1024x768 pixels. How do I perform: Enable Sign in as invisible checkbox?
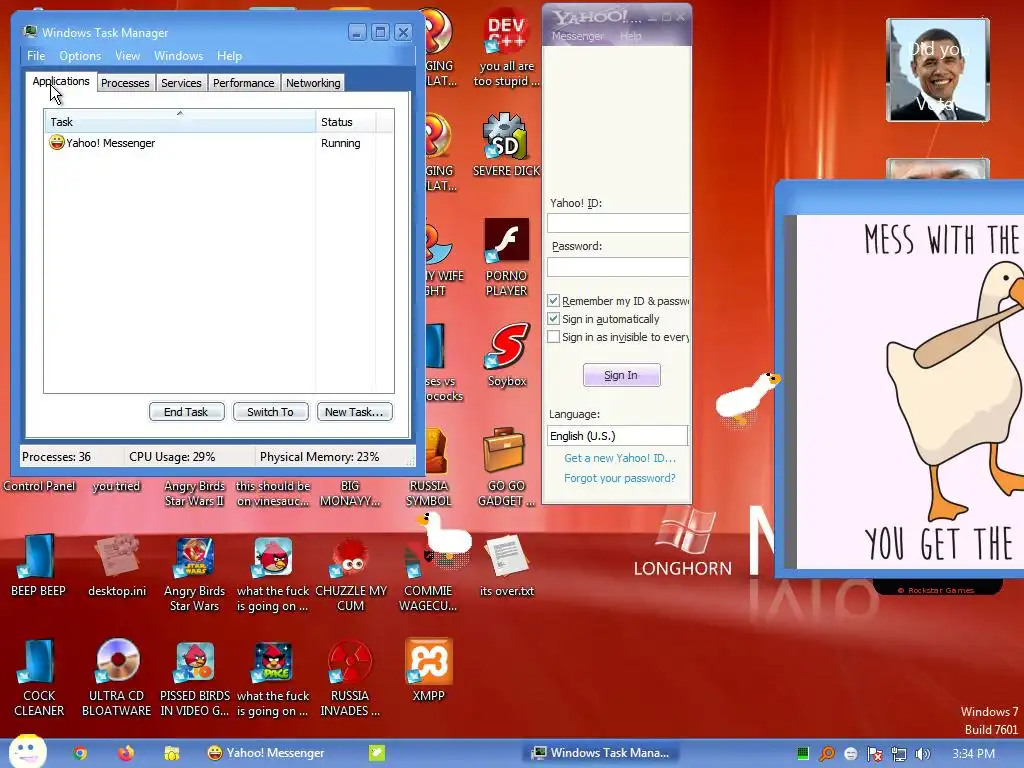[x=553, y=337]
